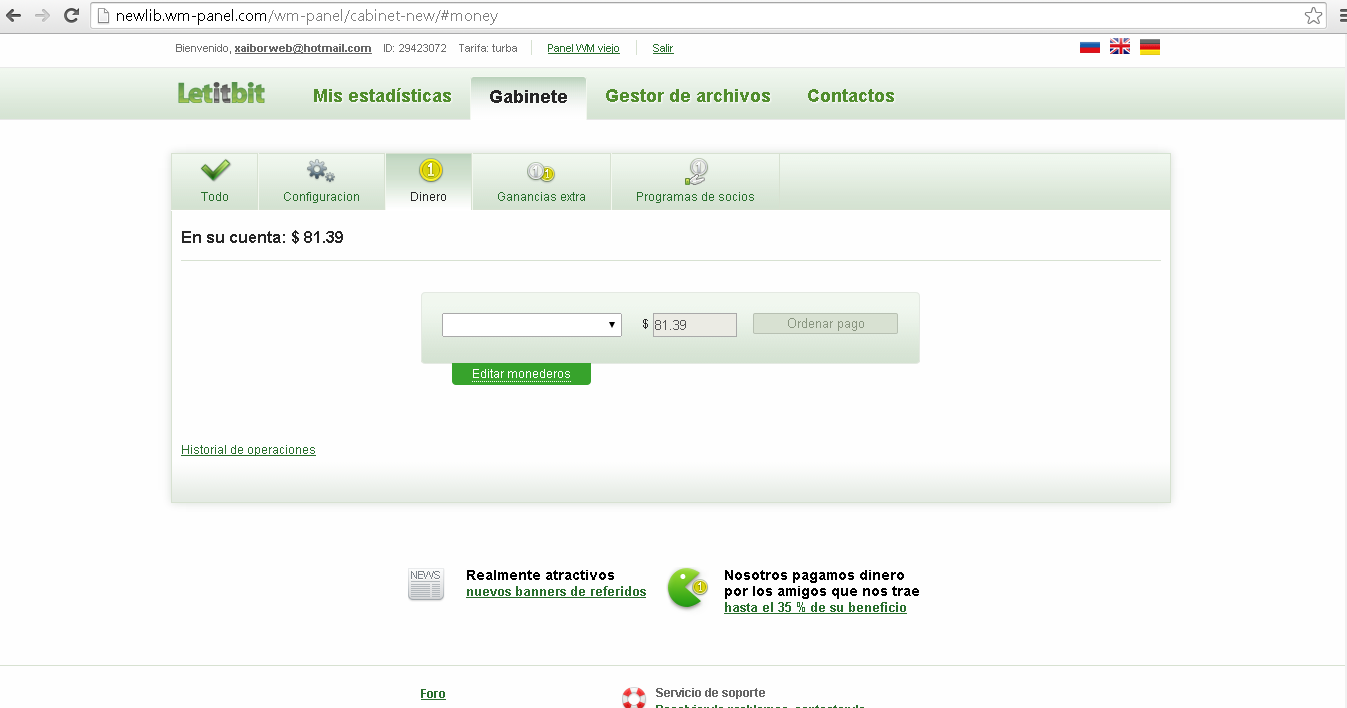
Task: Click the green checkmark Todo icon
Action: pos(215,170)
